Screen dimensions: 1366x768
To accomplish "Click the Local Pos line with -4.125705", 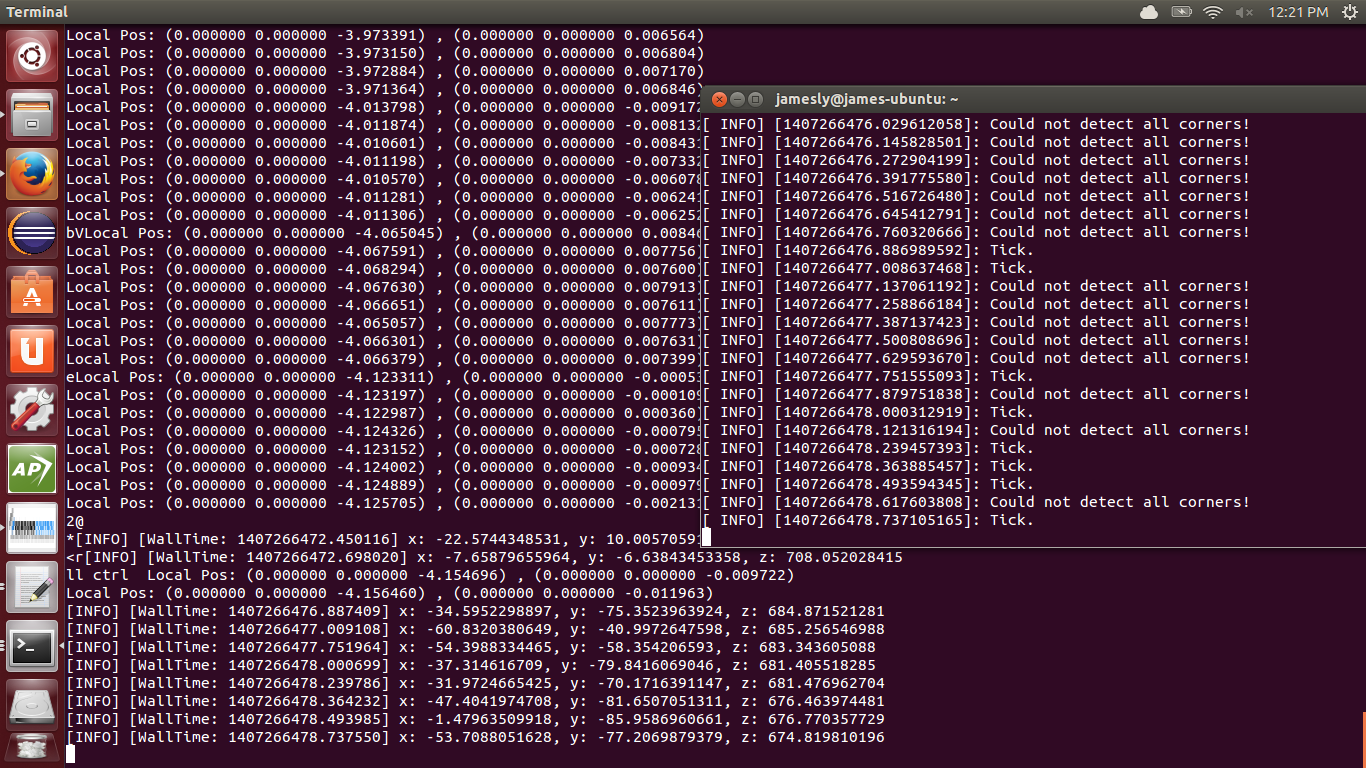I will (x=383, y=502).
